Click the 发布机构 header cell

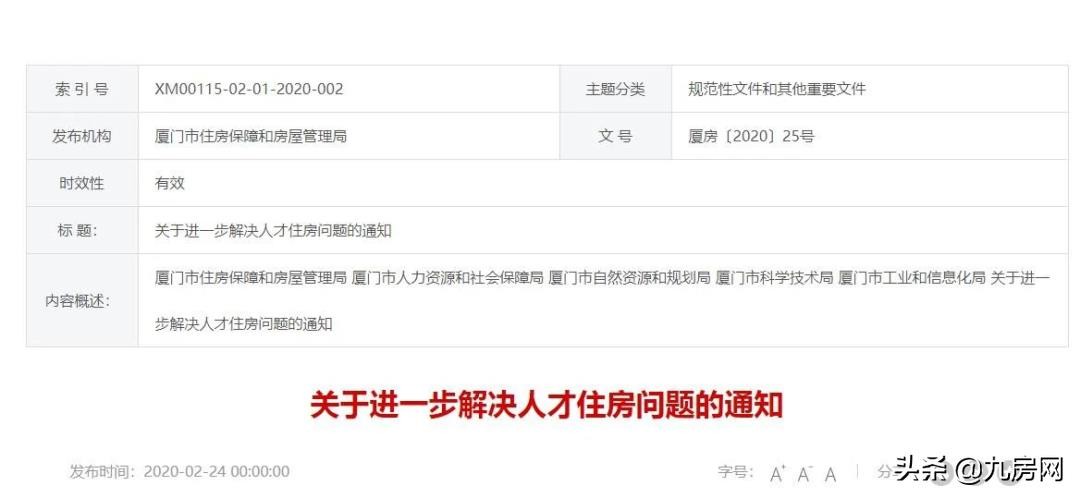(82, 136)
